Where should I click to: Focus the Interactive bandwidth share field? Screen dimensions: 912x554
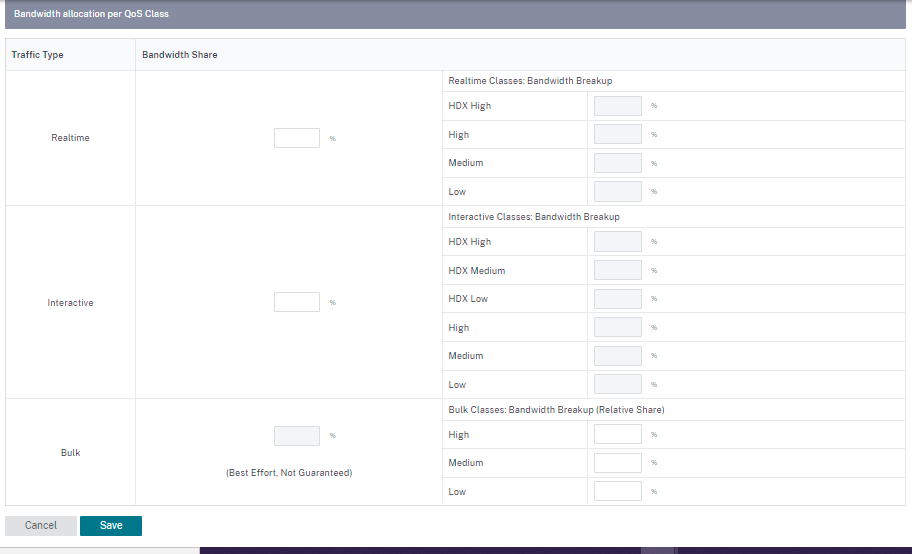297,302
